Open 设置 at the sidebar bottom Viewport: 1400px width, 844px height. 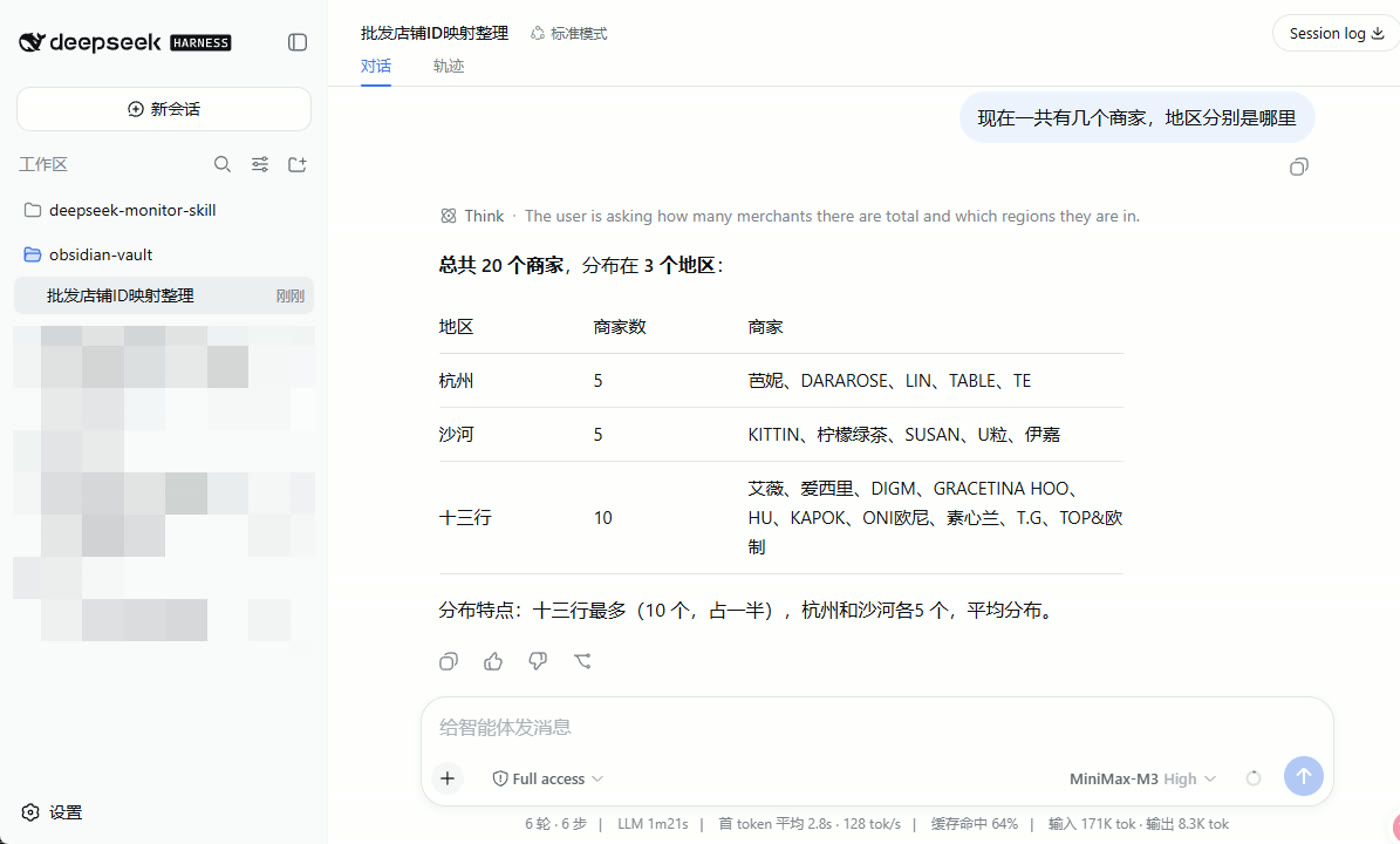pos(52,812)
